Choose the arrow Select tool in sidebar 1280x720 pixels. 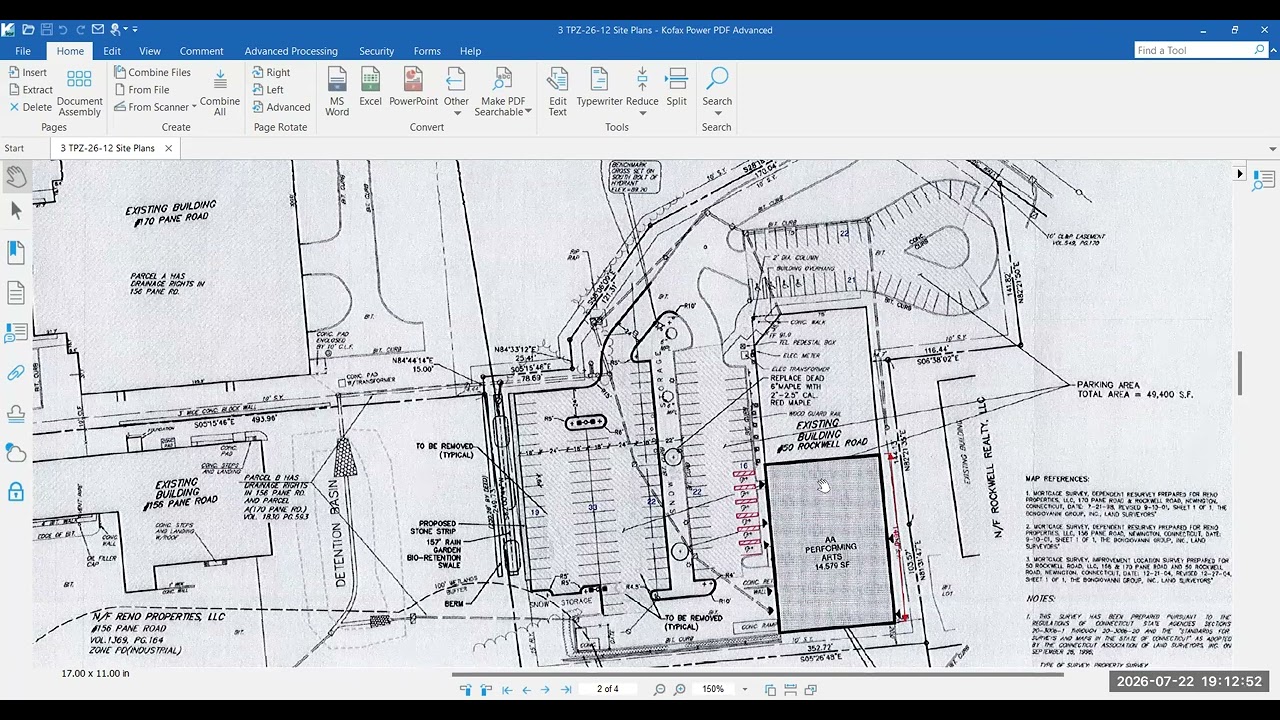[x=16, y=210]
